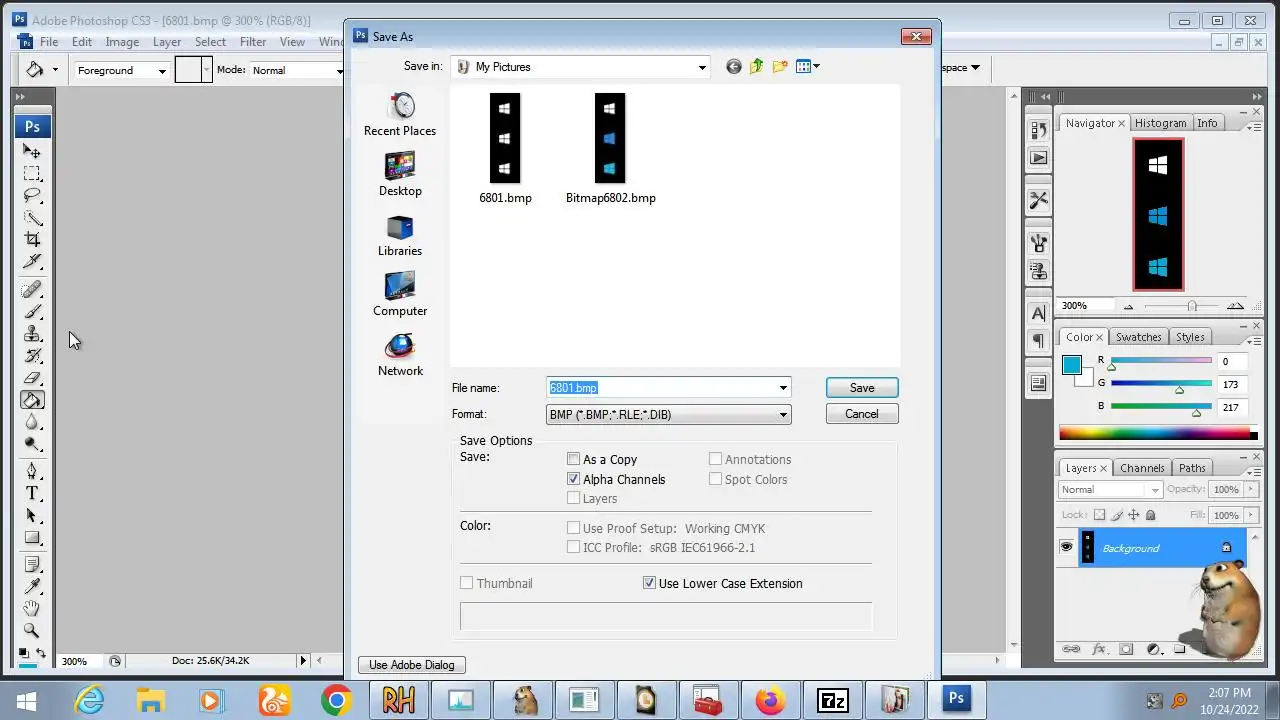
Task: Select the Slice tool
Action: coord(32,261)
